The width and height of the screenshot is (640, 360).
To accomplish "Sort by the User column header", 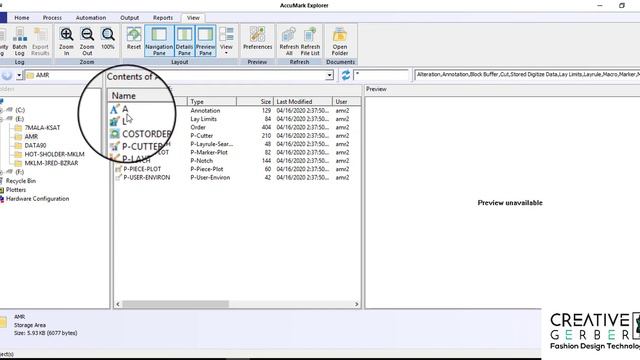I will (347, 101).
